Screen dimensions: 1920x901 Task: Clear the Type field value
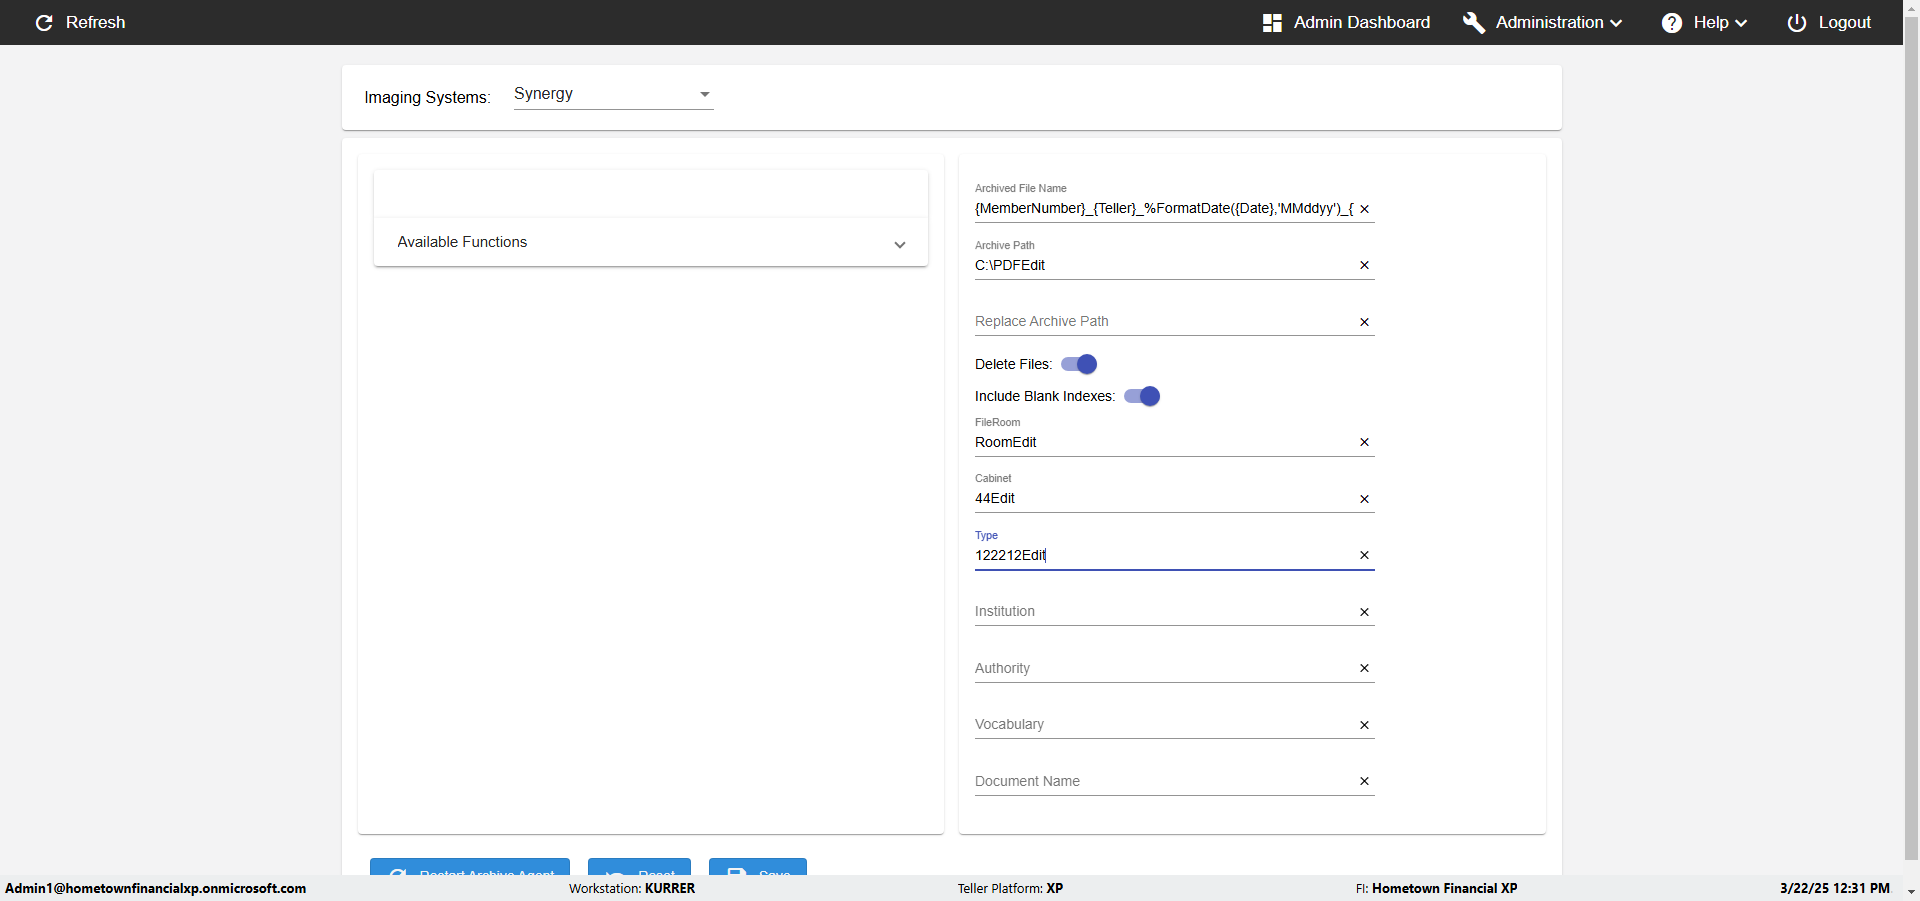click(1364, 555)
